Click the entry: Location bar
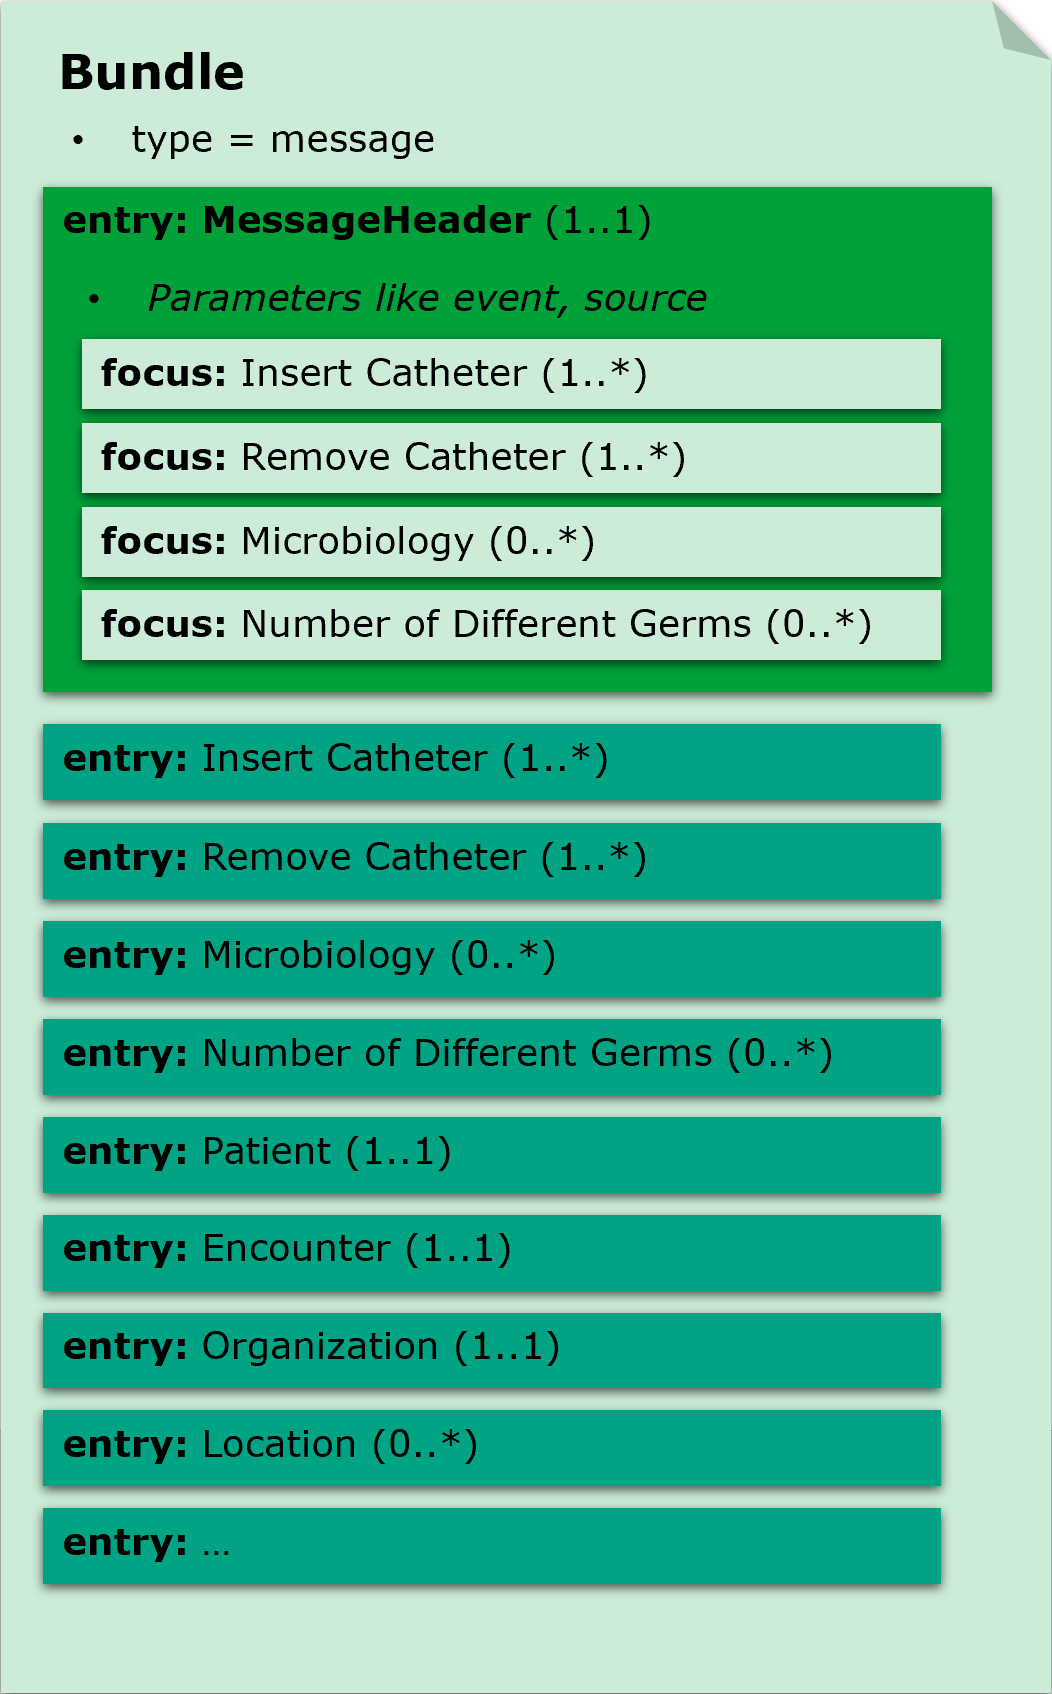The width and height of the screenshot is (1052, 1694). pyautogui.click(x=491, y=1446)
